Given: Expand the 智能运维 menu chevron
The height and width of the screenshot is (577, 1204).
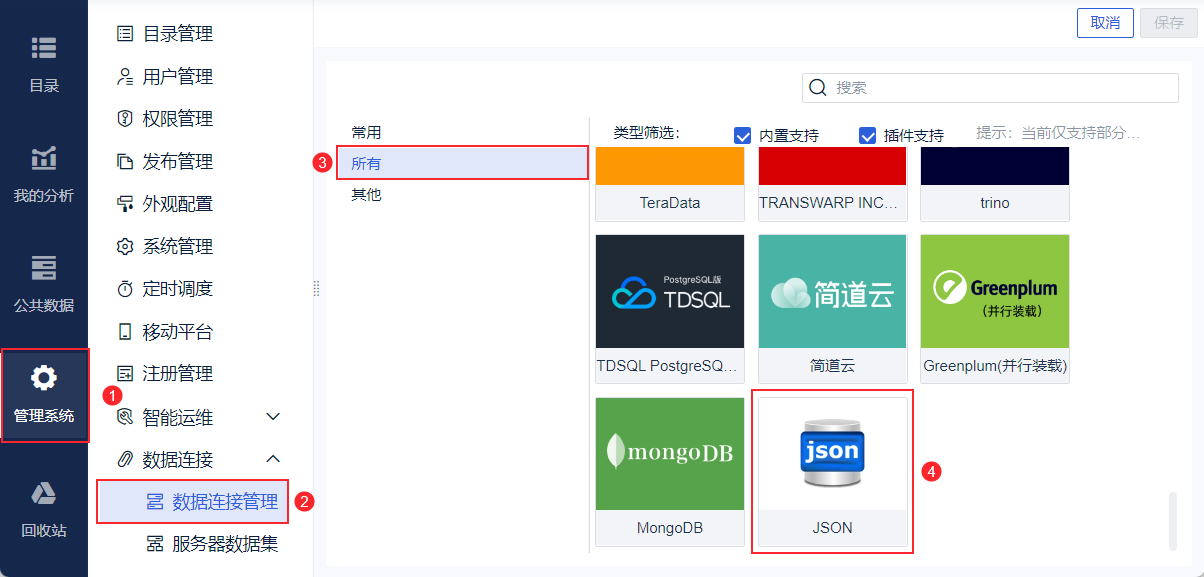Looking at the screenshot, I should click(x=273, y=416).
